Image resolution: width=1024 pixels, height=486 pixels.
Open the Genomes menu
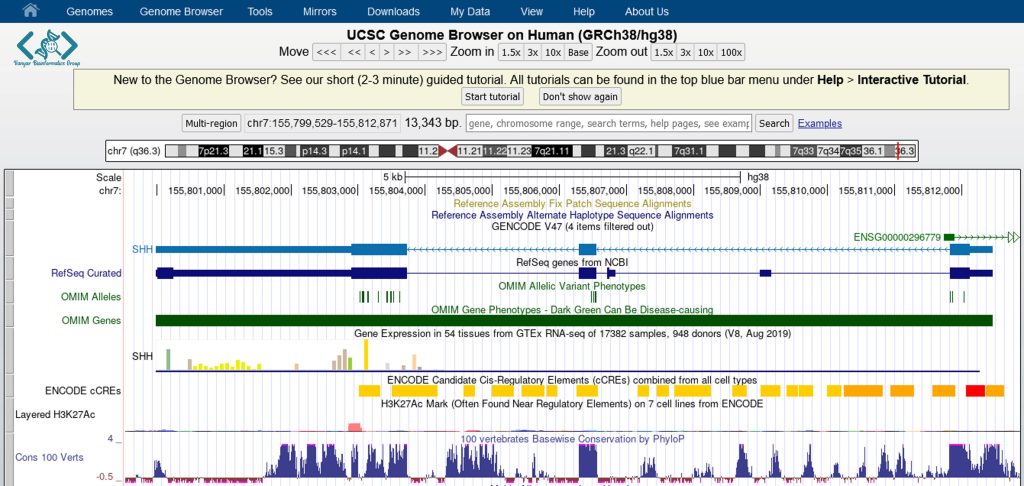89,11
